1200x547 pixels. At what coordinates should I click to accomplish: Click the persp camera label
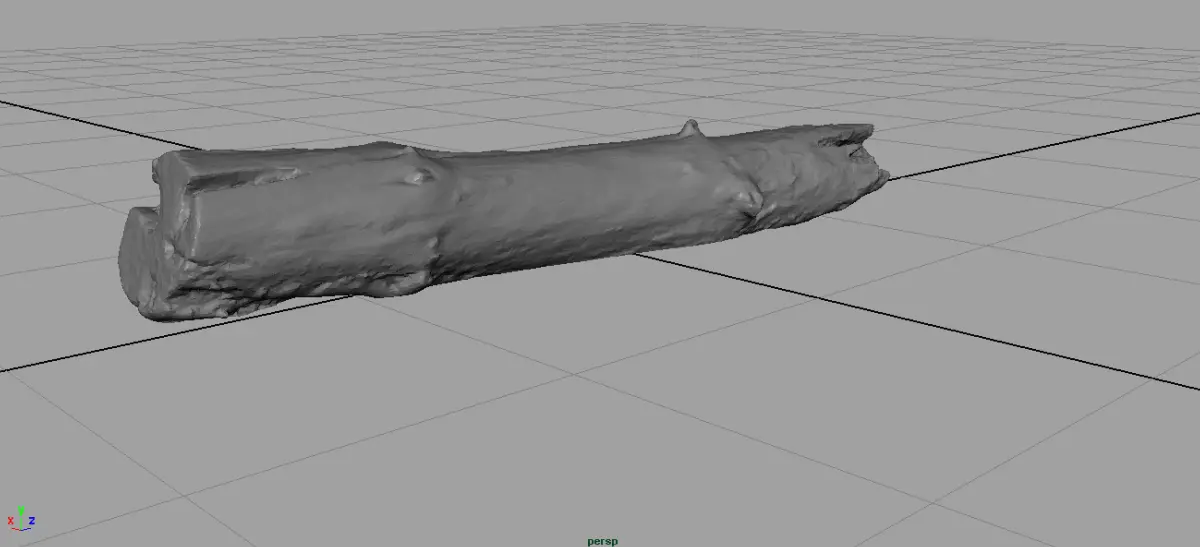tap(602, 541)
